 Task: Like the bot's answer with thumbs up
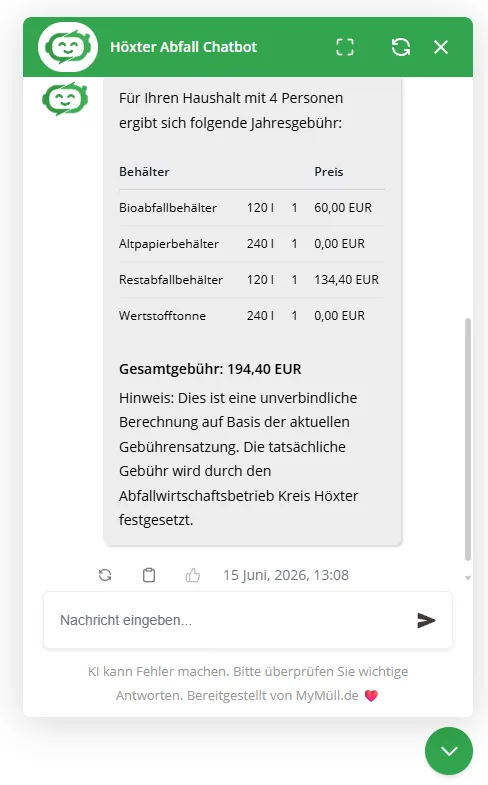[x=193, y=575]
